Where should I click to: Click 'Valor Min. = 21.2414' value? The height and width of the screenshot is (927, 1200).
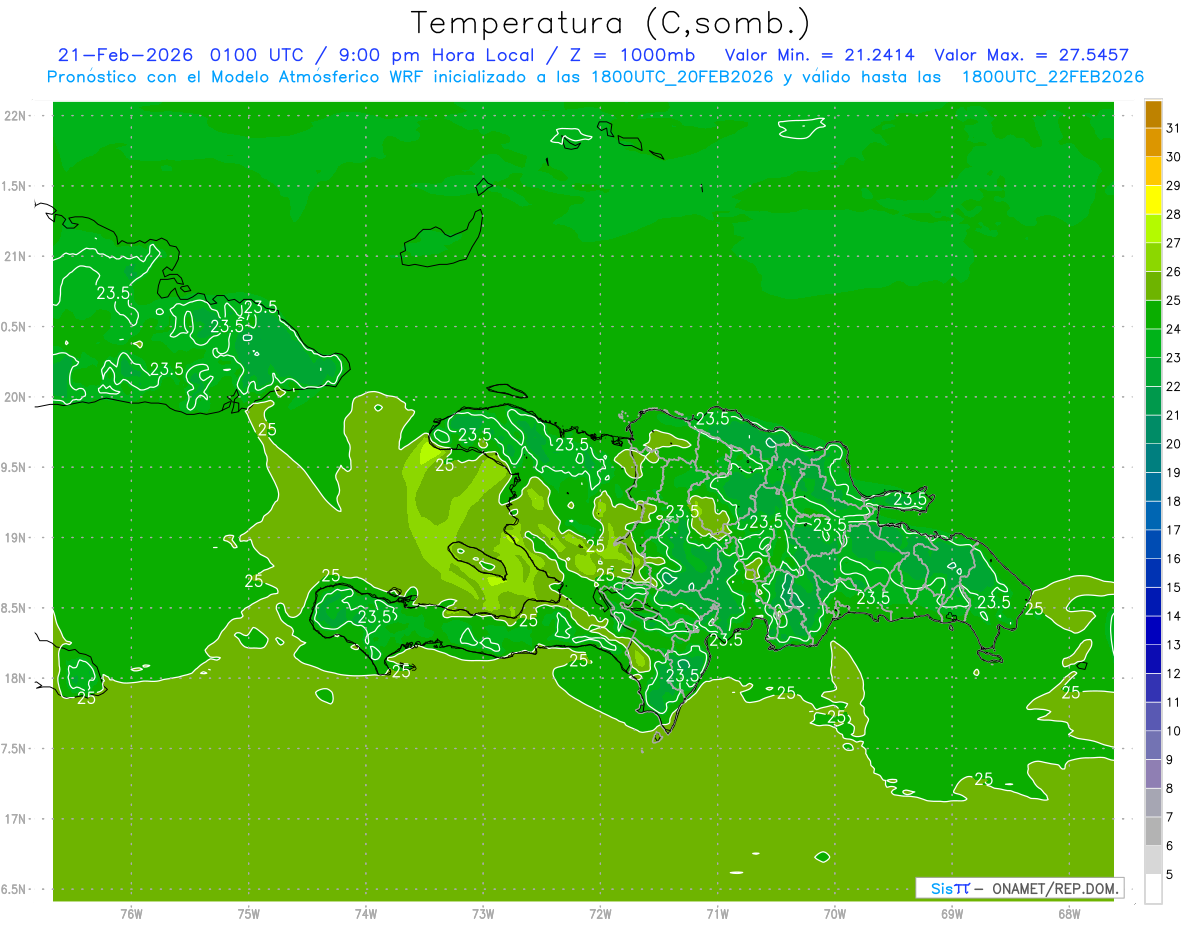[x=818, y=55]
